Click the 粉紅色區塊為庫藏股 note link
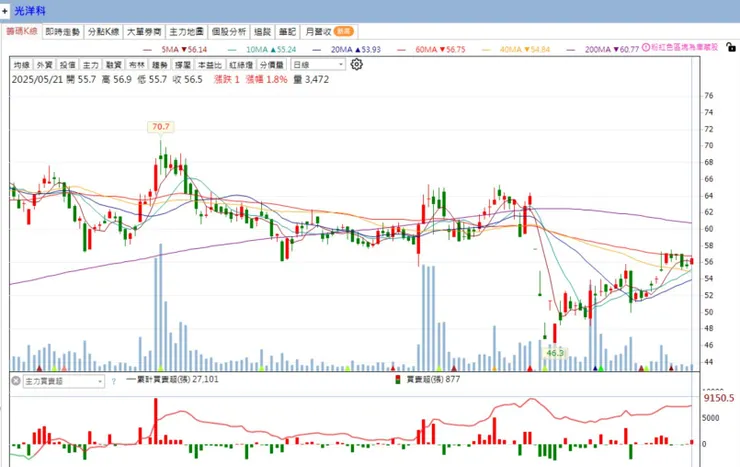The height and width of the screenshot is (467, 740). pos(684,47)
